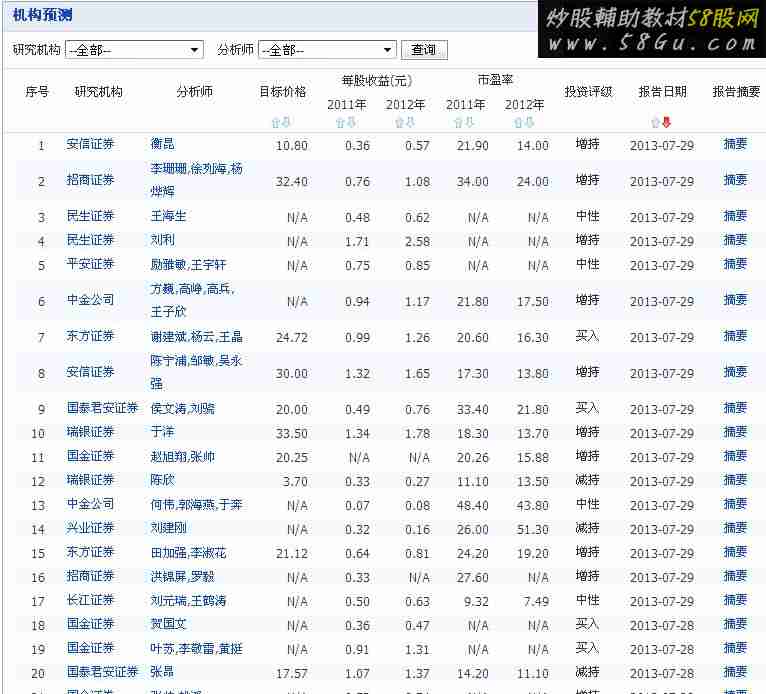Select 48.40 PE value in row 13
This screenshot has height=694, width=766.
point(472,505)
